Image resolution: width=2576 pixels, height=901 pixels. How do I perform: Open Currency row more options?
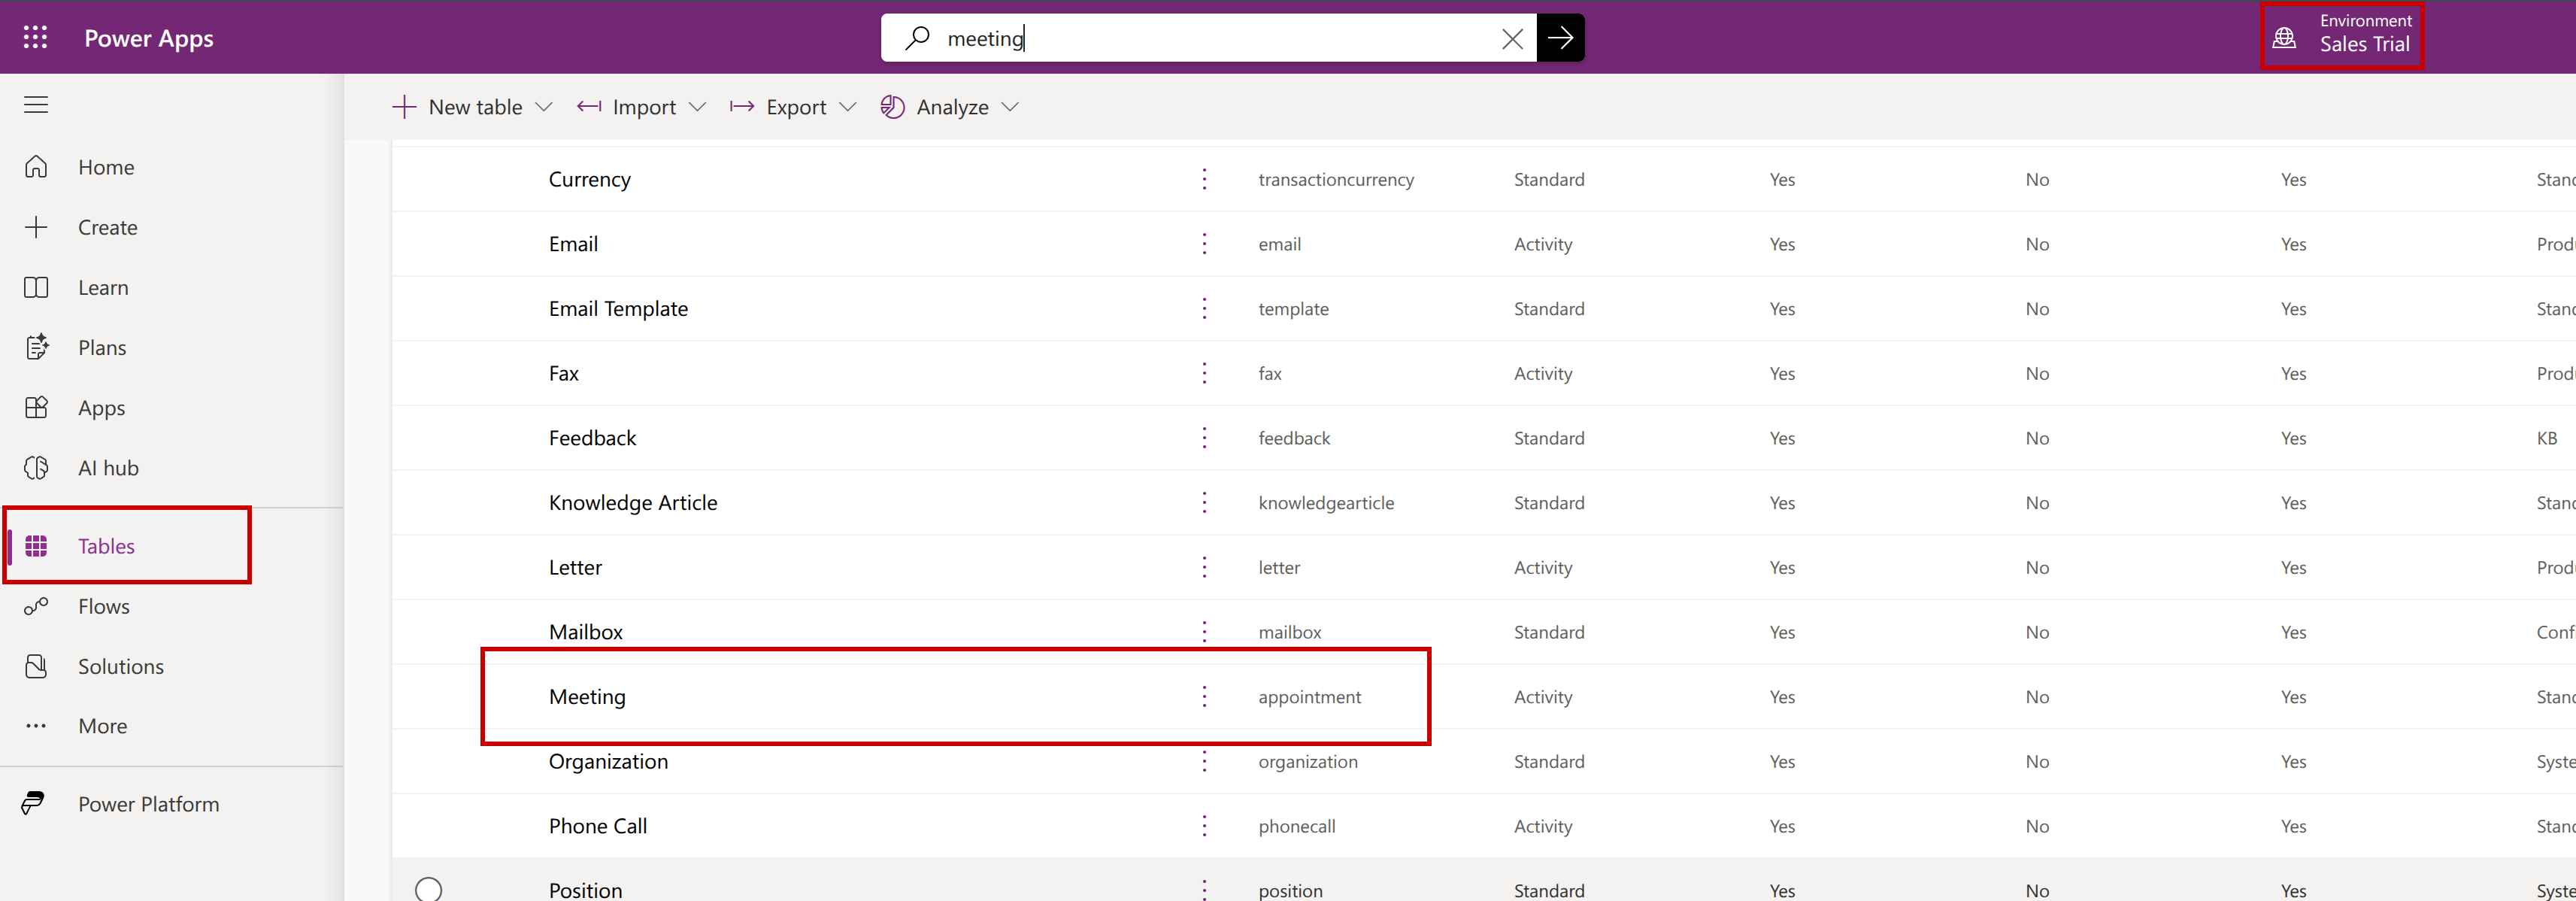[1204, 179]
